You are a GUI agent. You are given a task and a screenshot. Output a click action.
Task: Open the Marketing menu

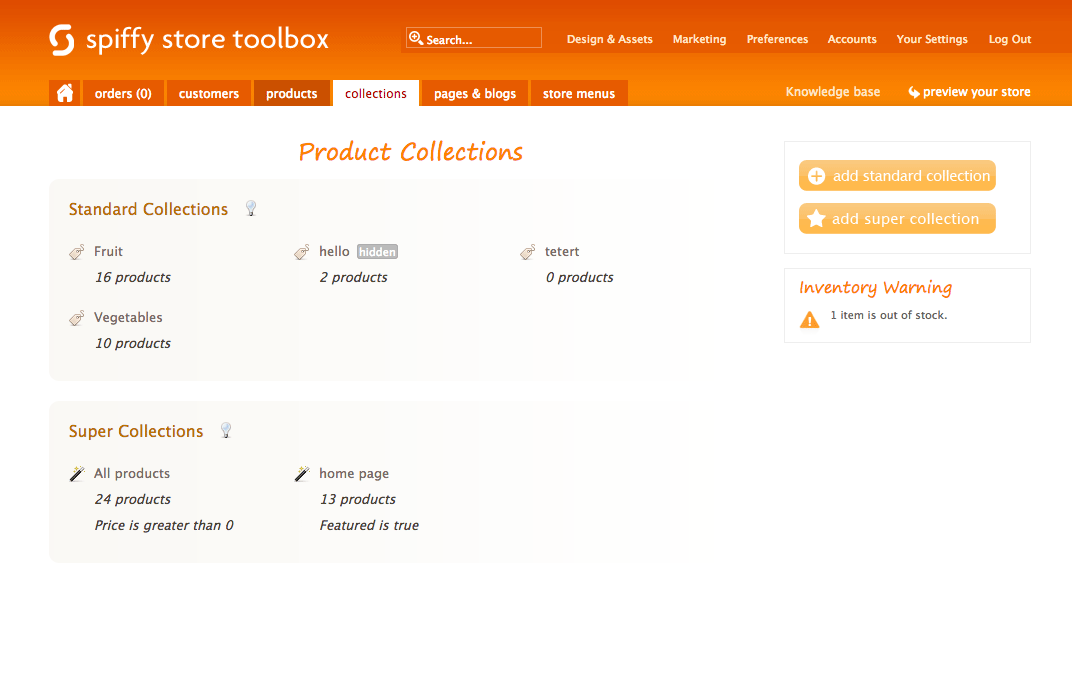699,39
